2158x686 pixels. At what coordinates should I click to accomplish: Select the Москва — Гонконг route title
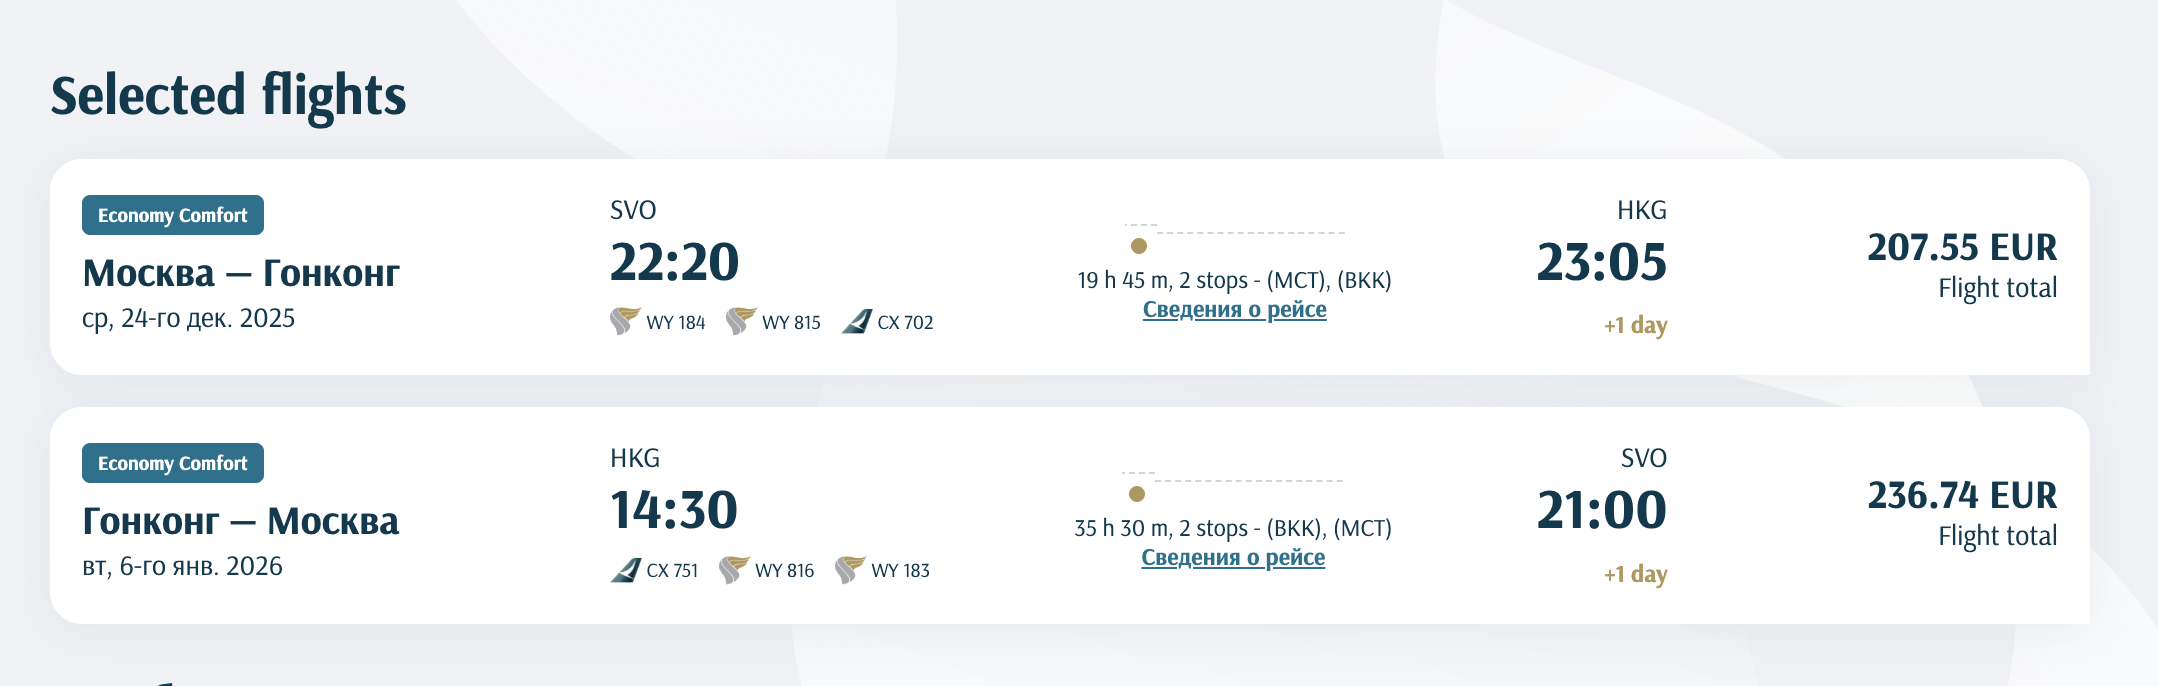point(241,273)
